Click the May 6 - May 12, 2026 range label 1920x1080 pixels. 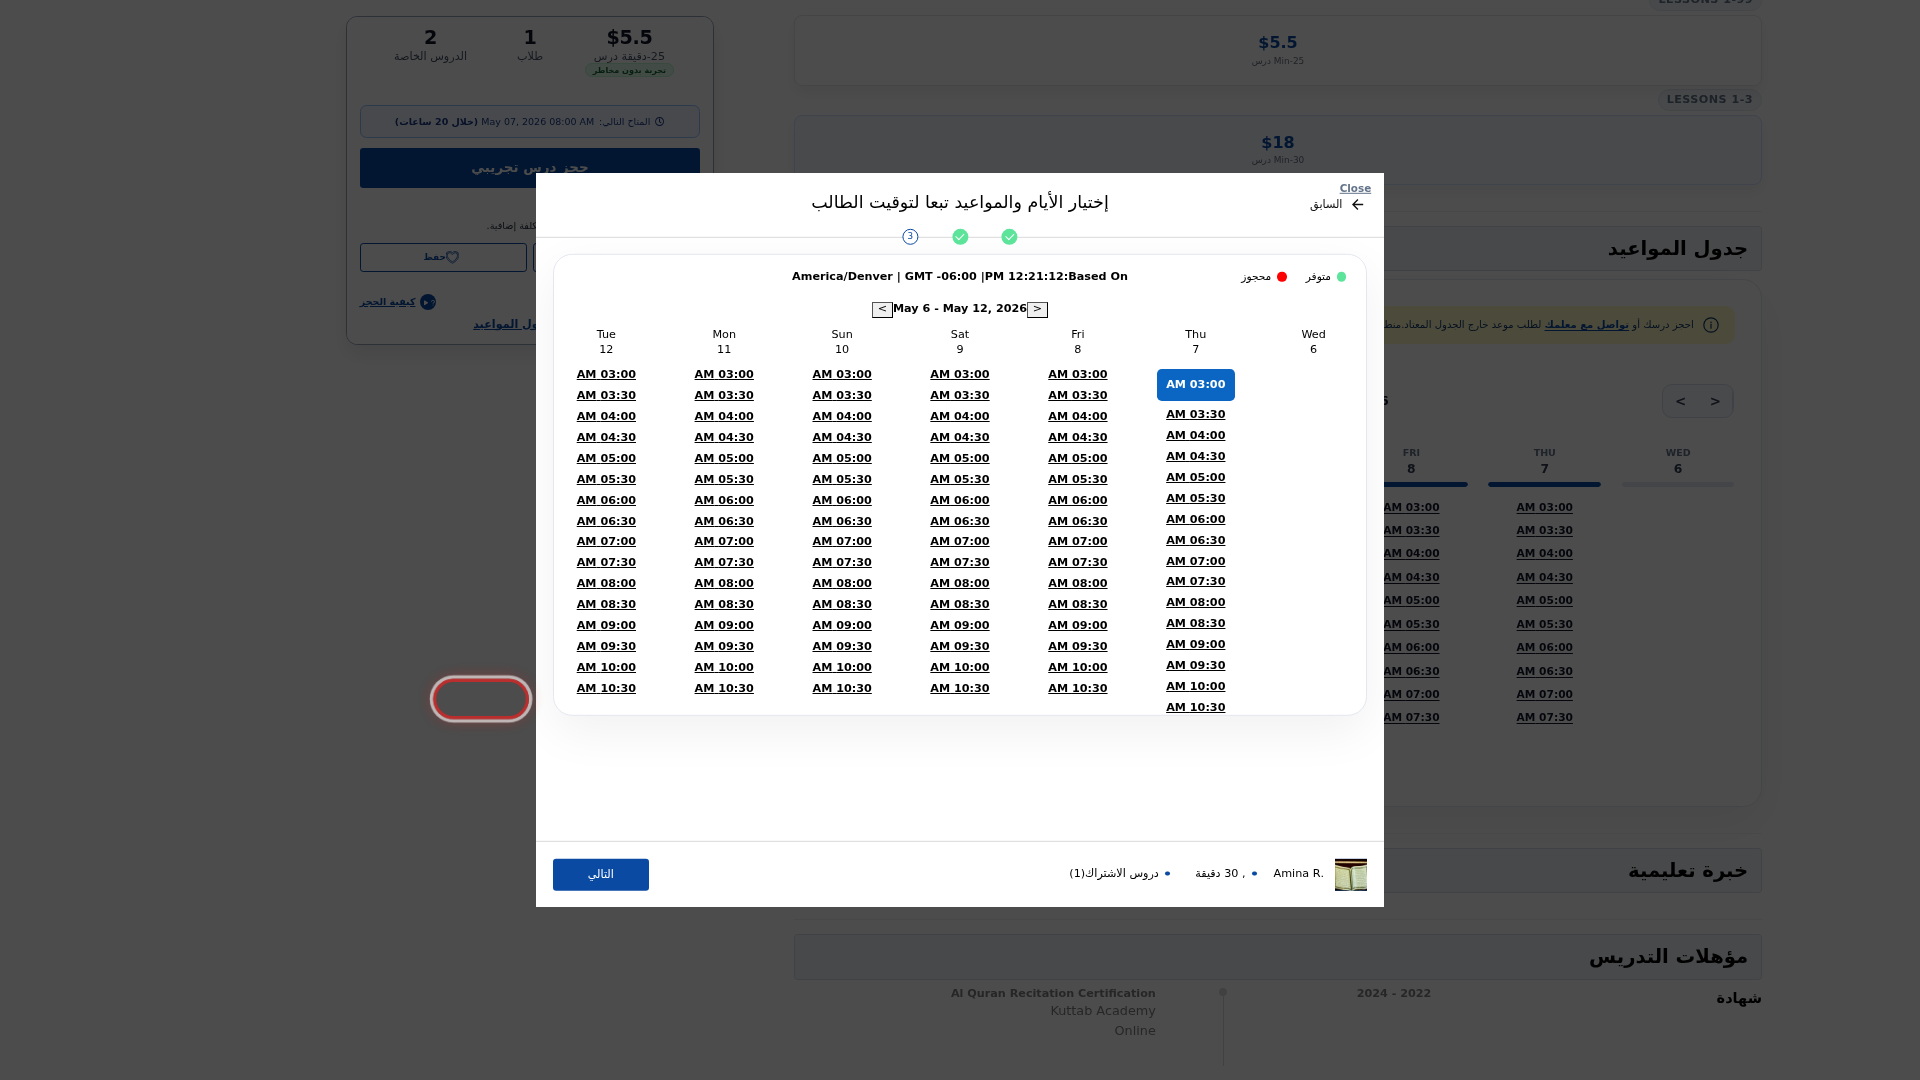pyautogui.click(x=960, y=309)
